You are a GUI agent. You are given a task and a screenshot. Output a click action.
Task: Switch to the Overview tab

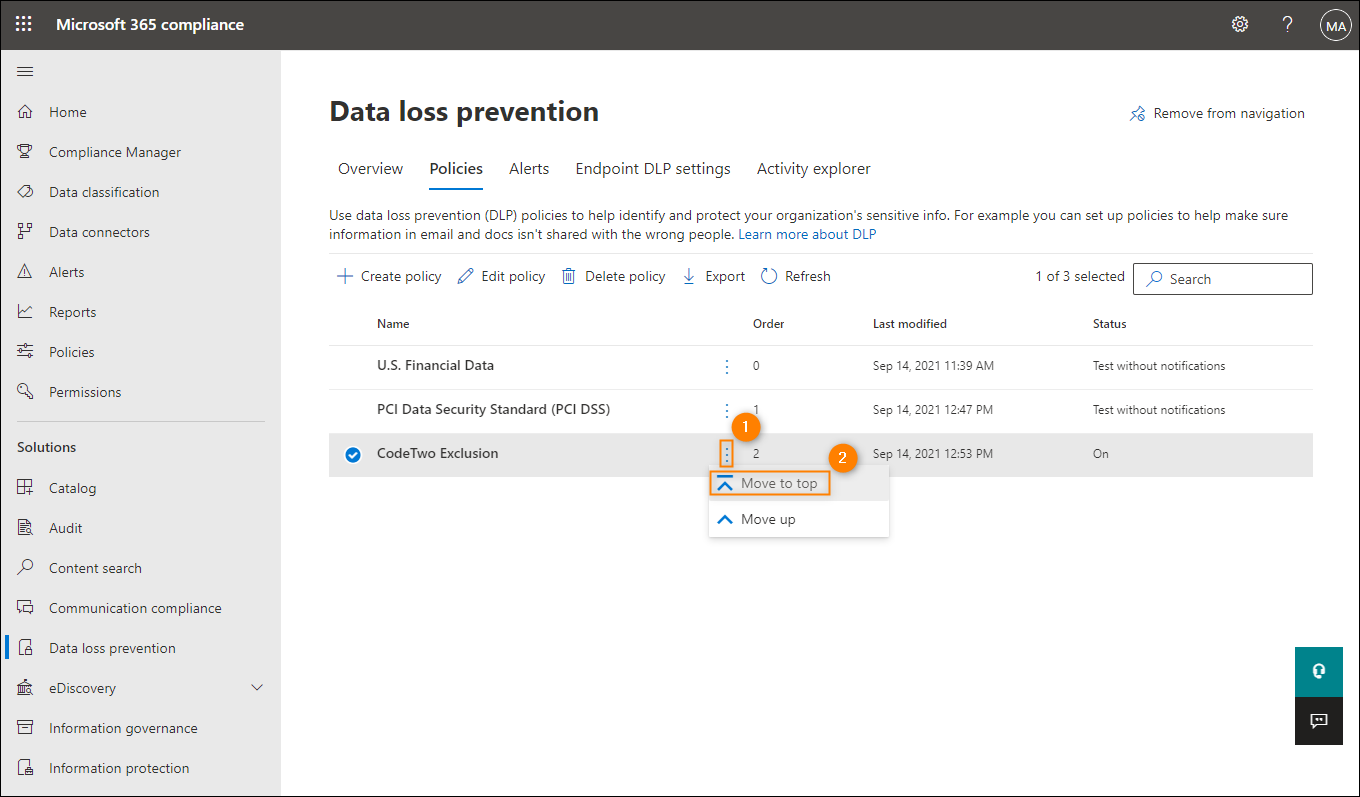[371, 169]
